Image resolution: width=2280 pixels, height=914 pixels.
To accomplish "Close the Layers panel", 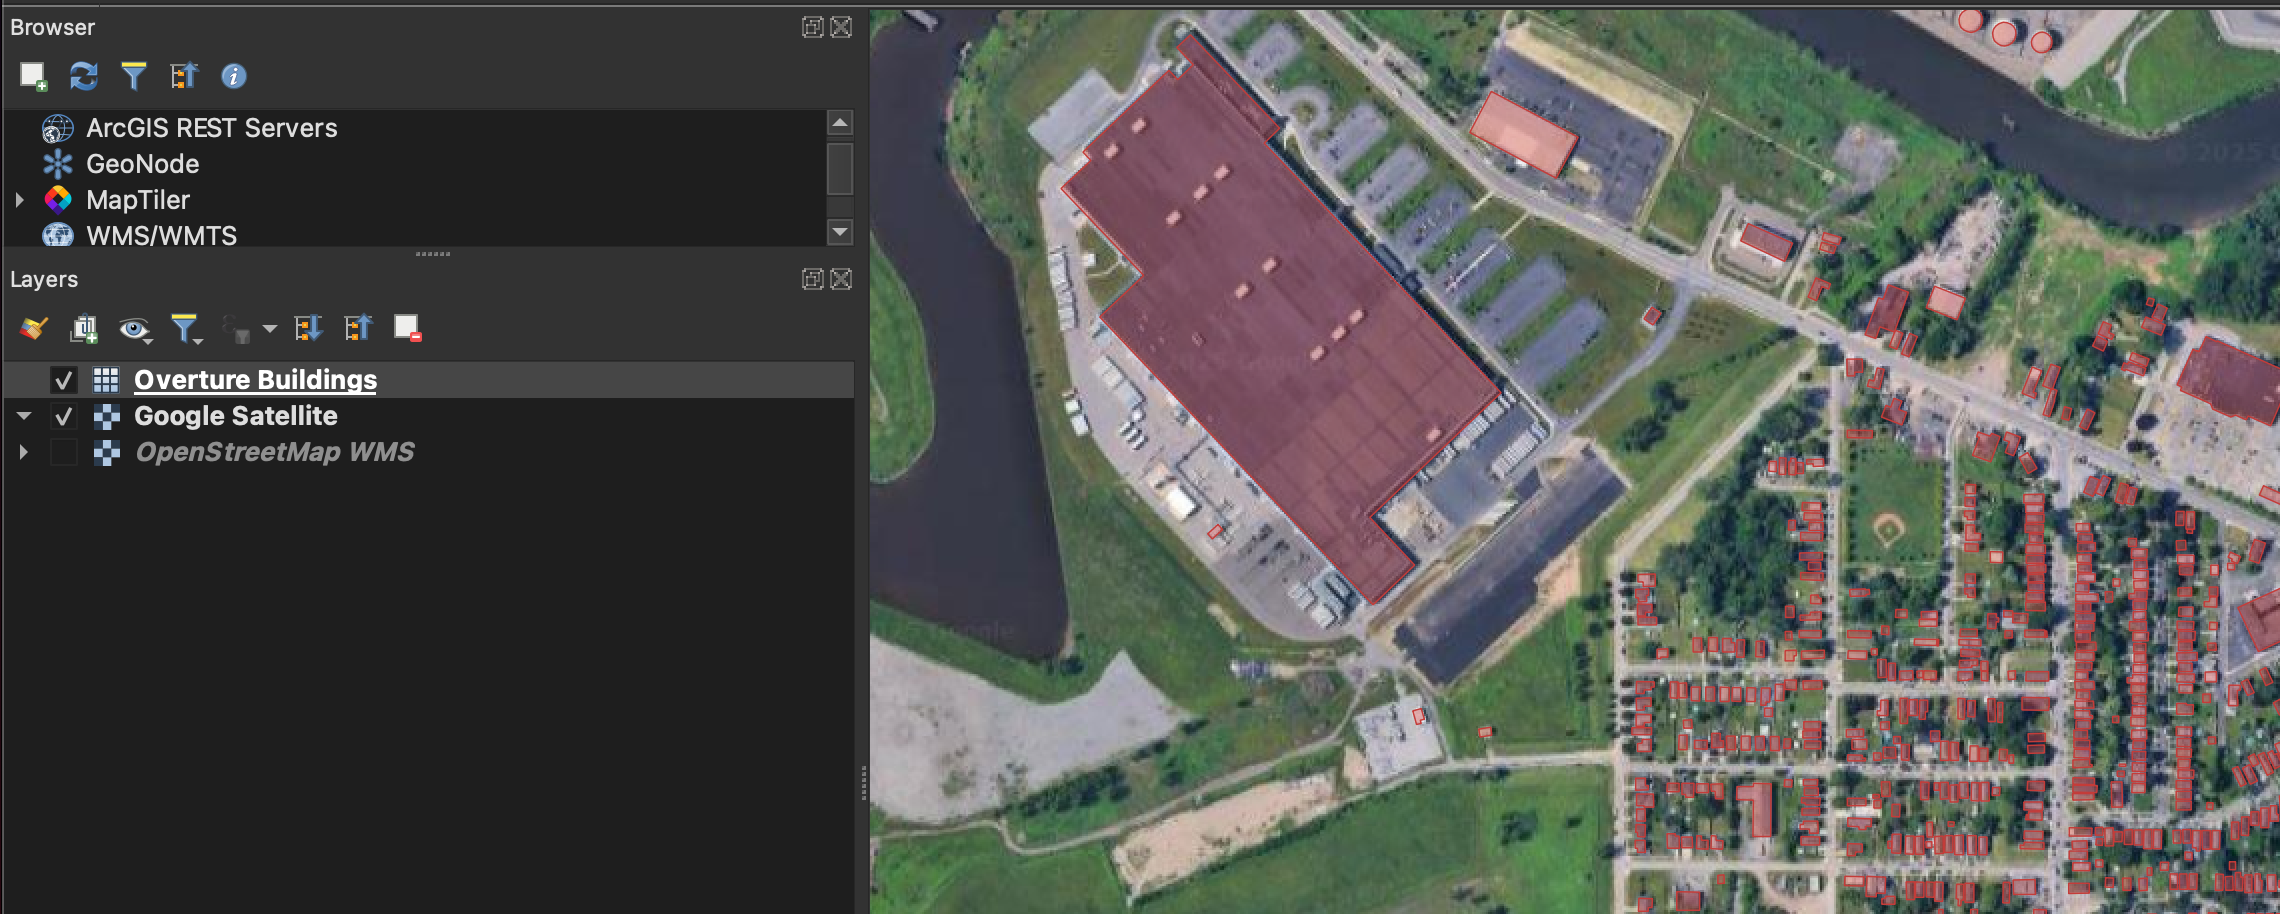I will (842, 279).
